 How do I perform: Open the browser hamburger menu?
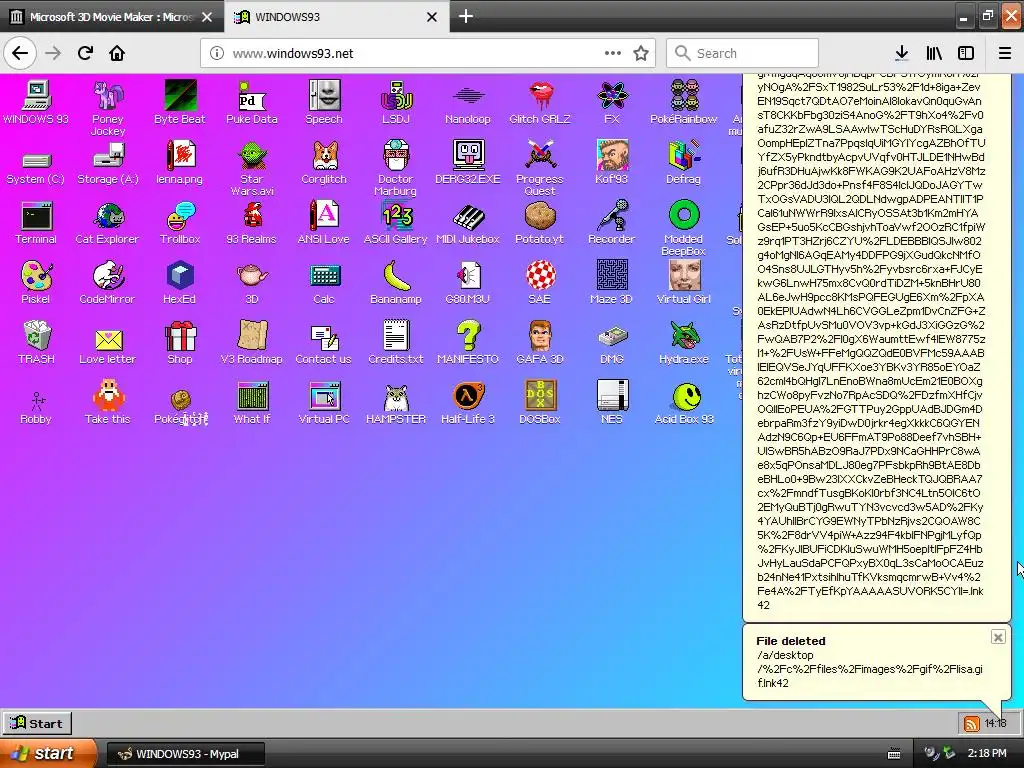(1004, 53)
